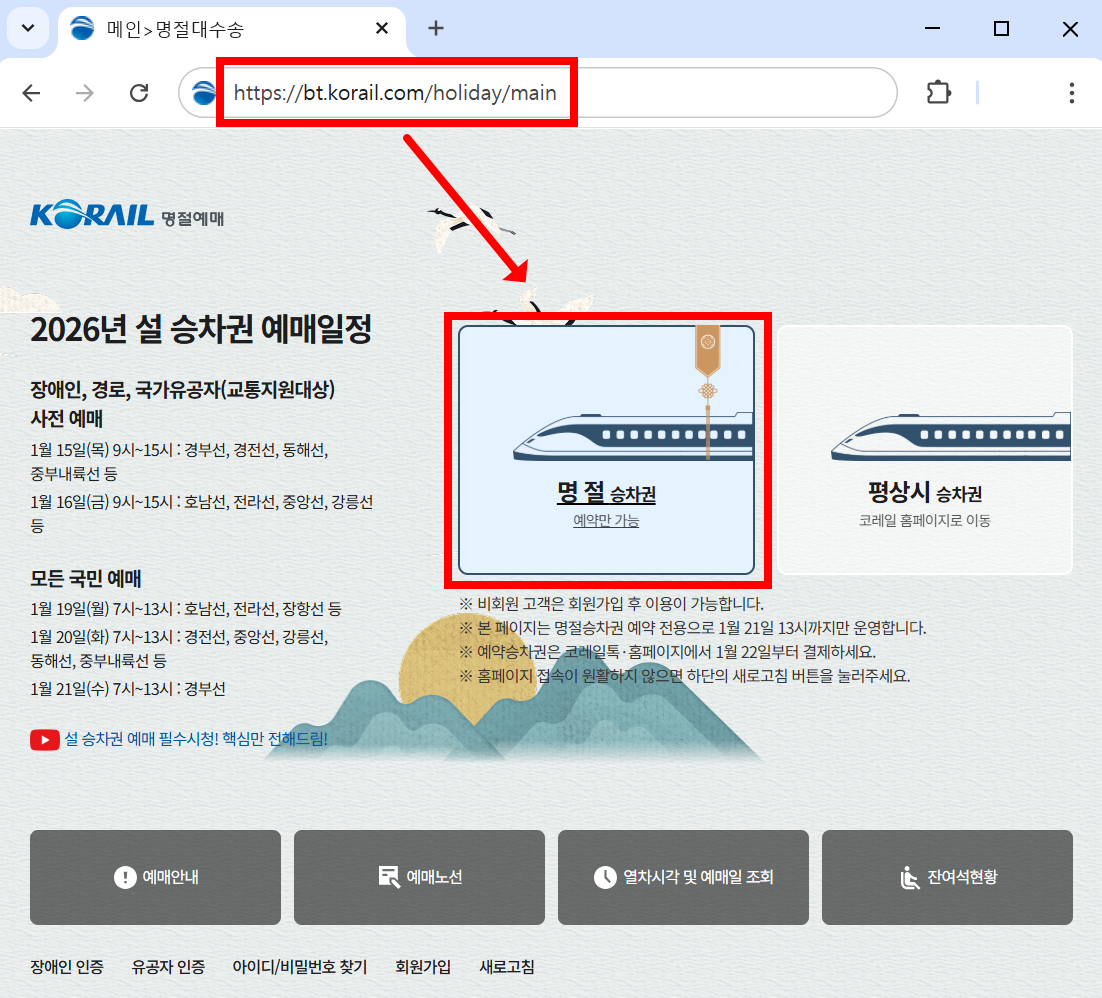This screenshot has width=1102, height=998.
Task: Click the 장애인 인증 footer link
Action: tap(65, 967)
